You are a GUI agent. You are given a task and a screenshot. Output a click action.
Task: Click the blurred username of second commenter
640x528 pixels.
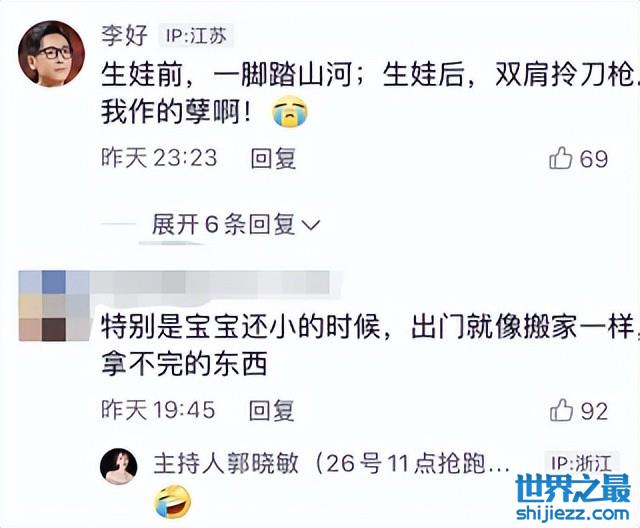pyautogui.click(x=209, y=282)
